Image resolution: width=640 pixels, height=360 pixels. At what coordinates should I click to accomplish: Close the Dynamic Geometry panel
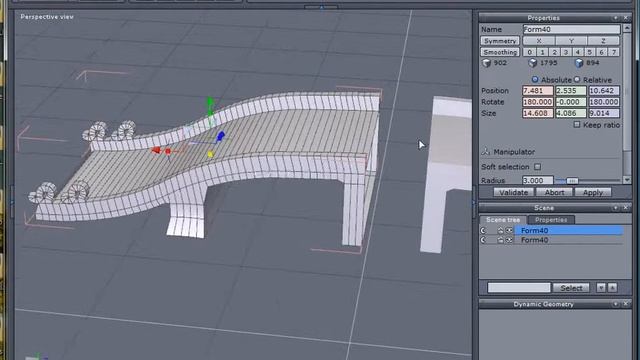625,304
